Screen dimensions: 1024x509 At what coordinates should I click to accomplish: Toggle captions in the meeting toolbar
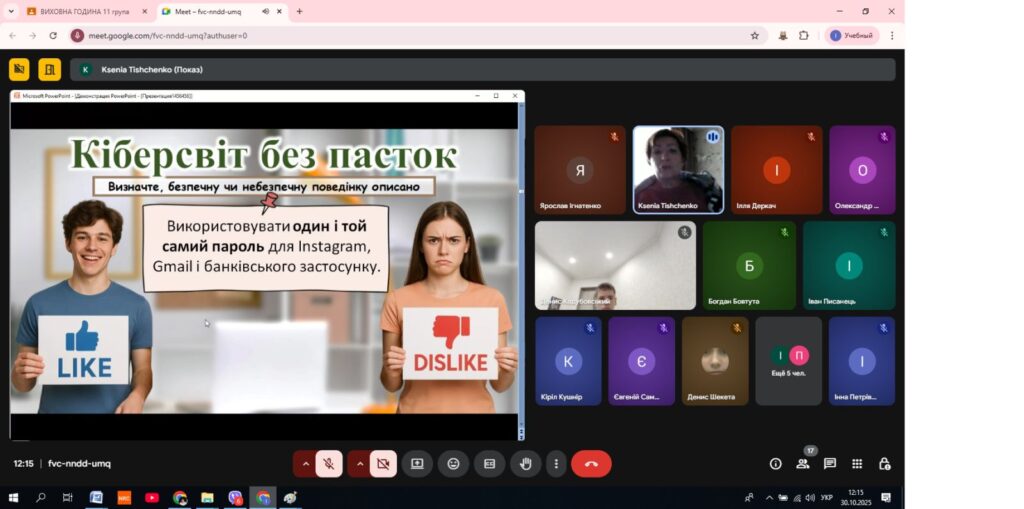[489, 464]
